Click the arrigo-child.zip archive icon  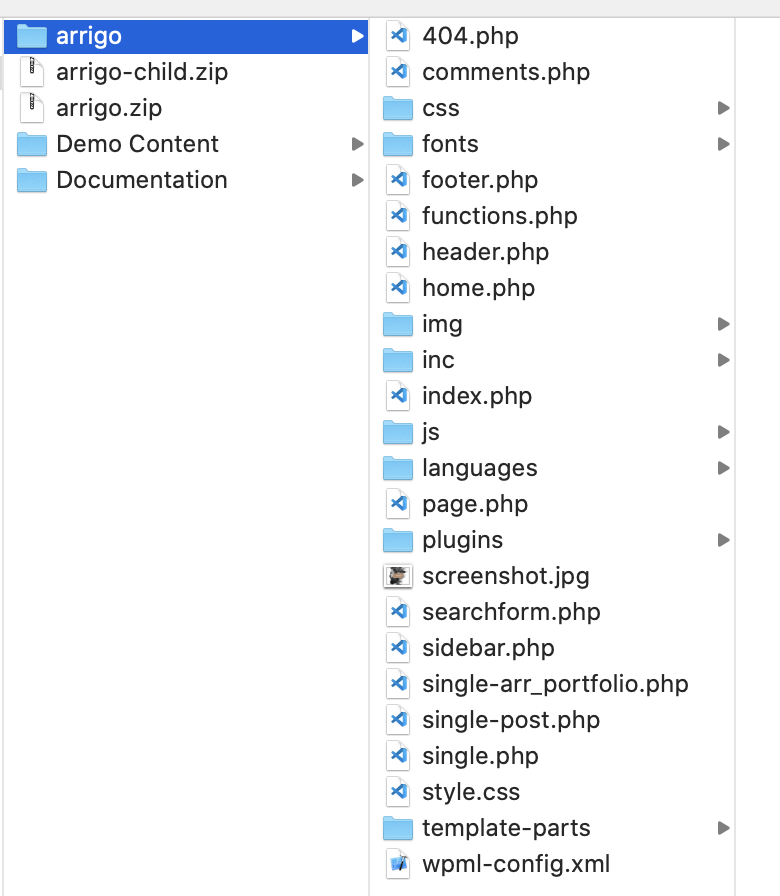coord(32,73)
